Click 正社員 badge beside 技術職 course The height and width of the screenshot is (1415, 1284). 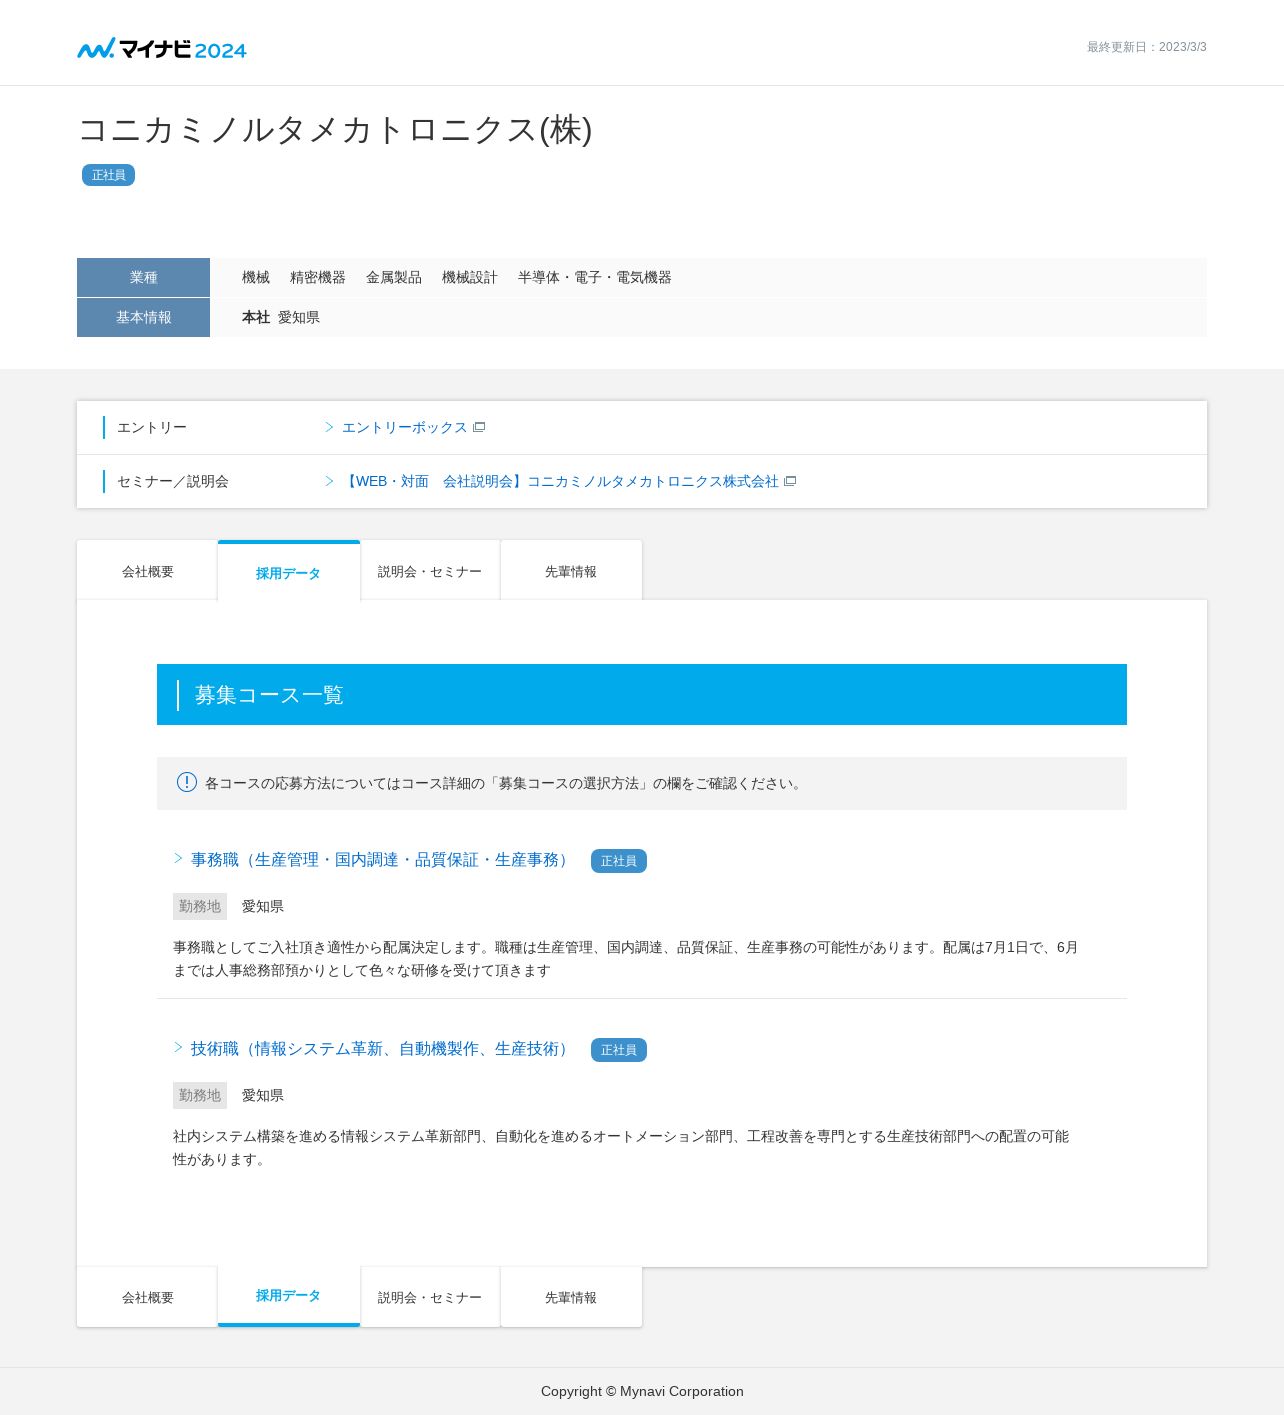tap(619, 1050)
